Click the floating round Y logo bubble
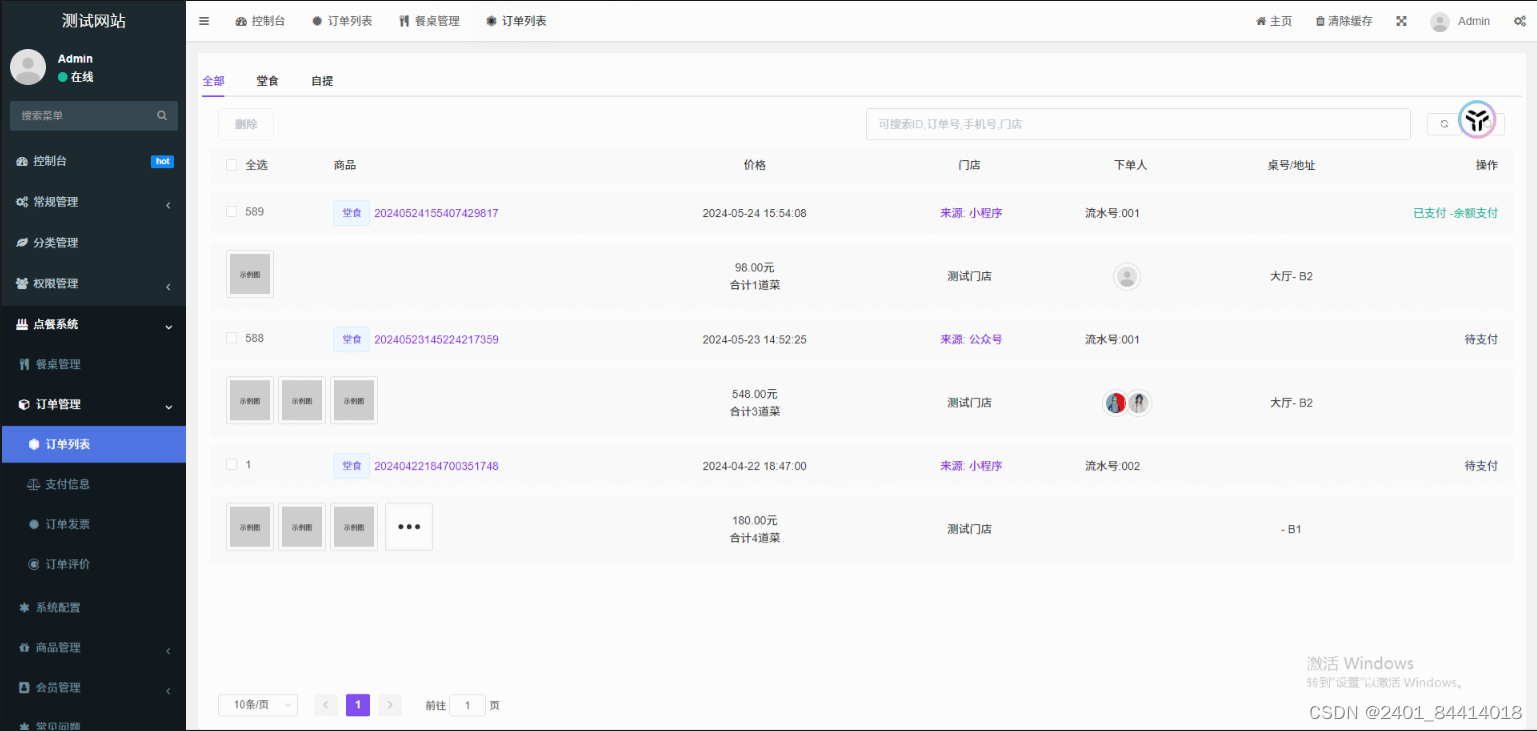 pos(1477,120)
